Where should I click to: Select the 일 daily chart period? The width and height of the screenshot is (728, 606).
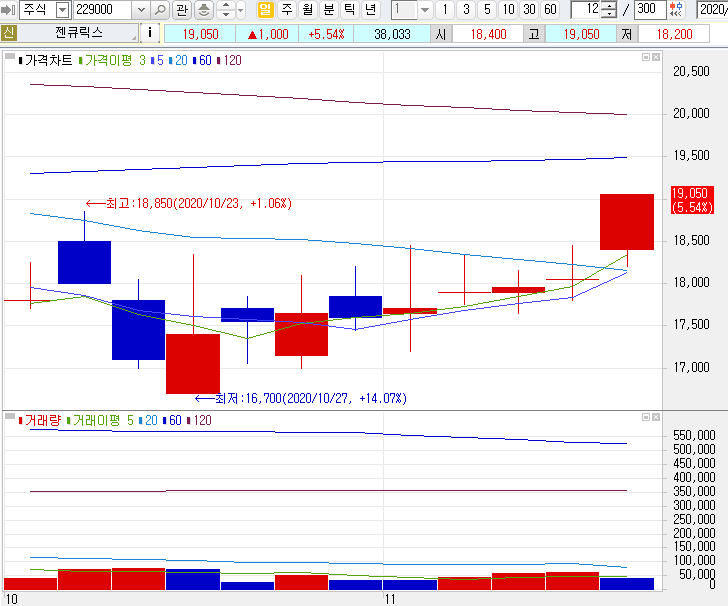tap(266, 9)
